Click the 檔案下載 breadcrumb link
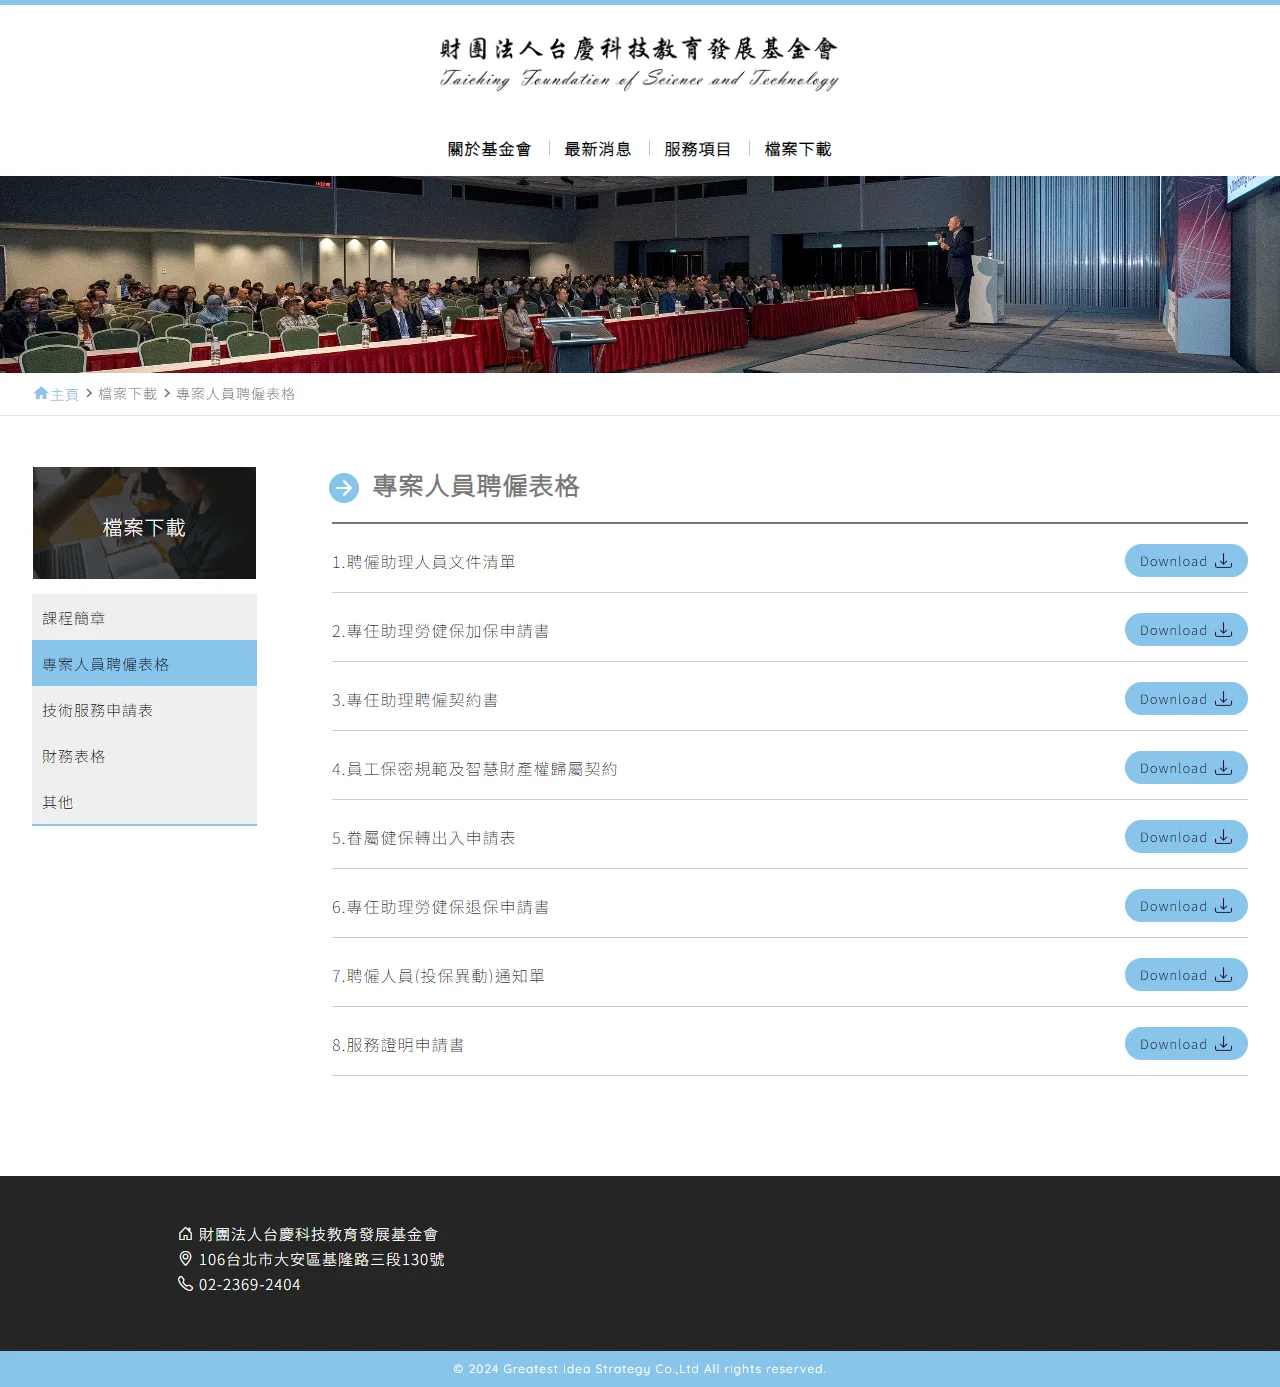Screen dimensions: 1280x1387 coord(127,394)
